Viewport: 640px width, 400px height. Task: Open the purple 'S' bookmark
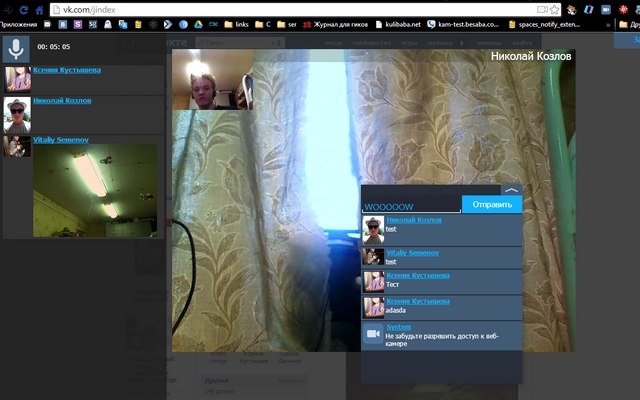pos(78,24)
